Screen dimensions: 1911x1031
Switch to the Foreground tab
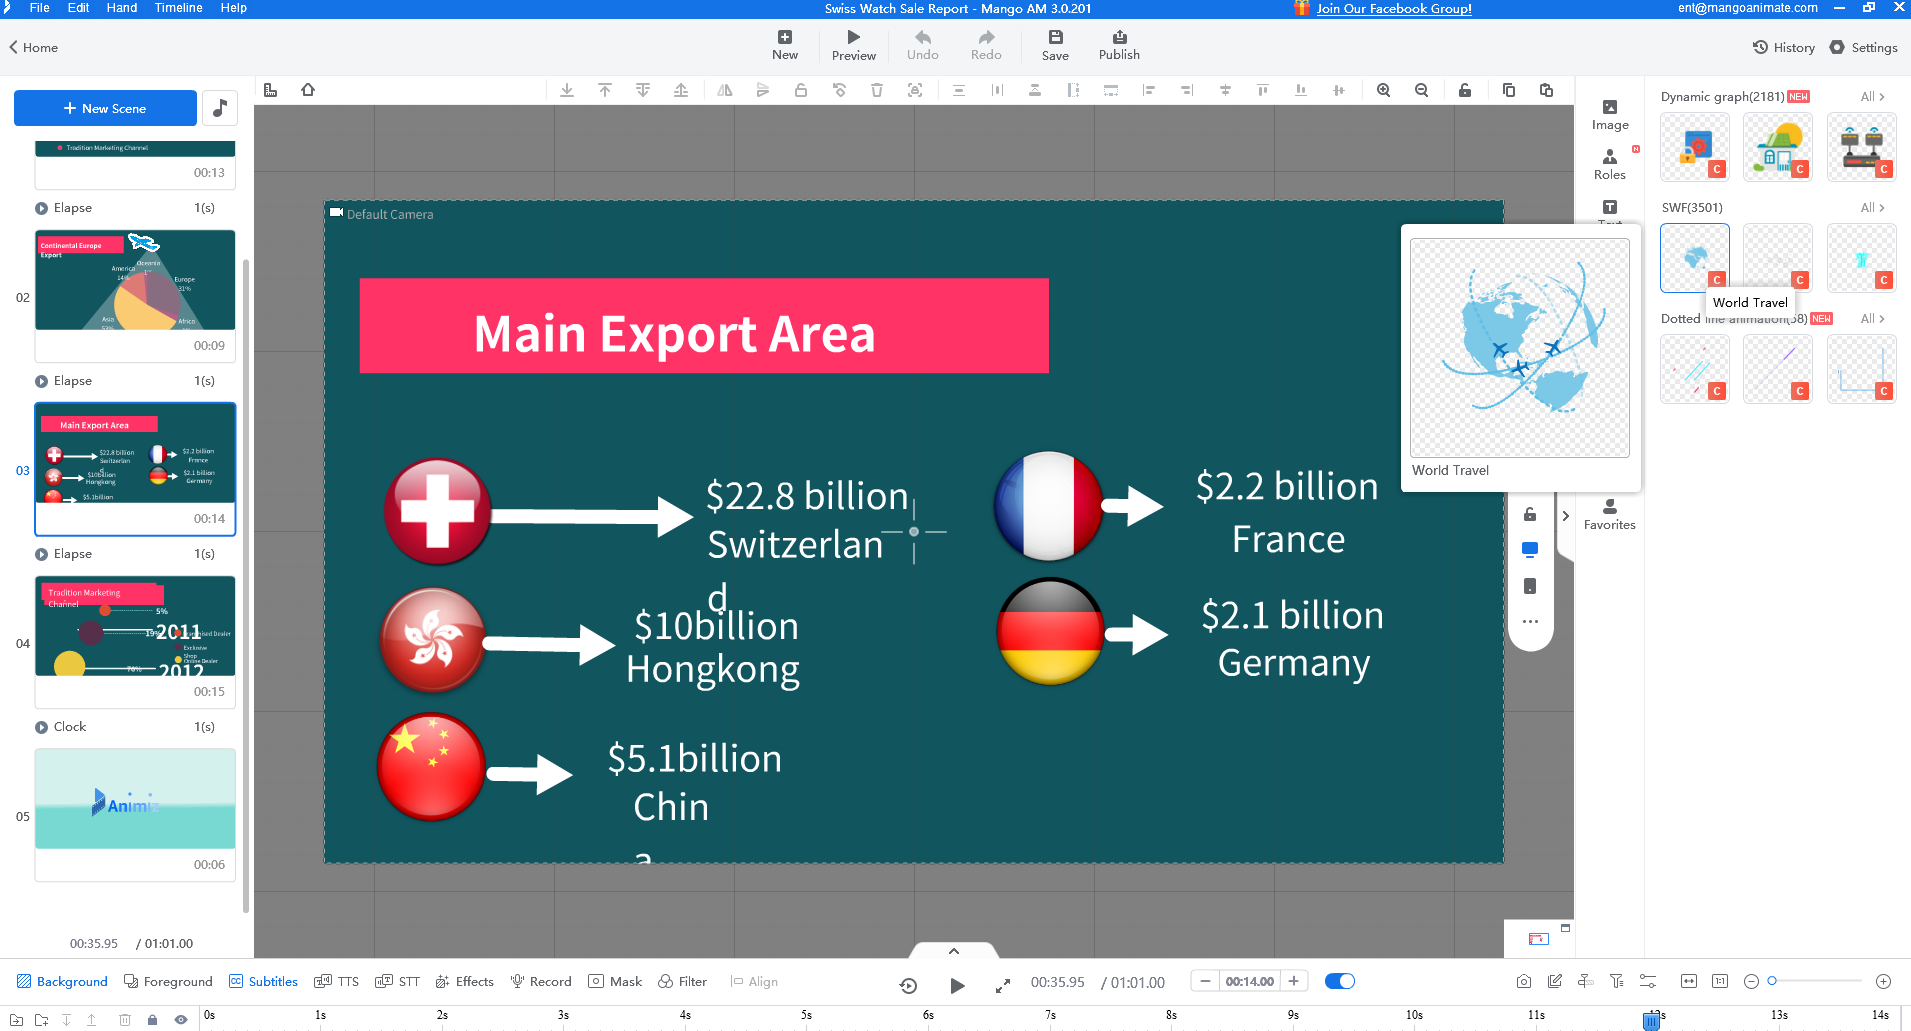pos(168,981)
